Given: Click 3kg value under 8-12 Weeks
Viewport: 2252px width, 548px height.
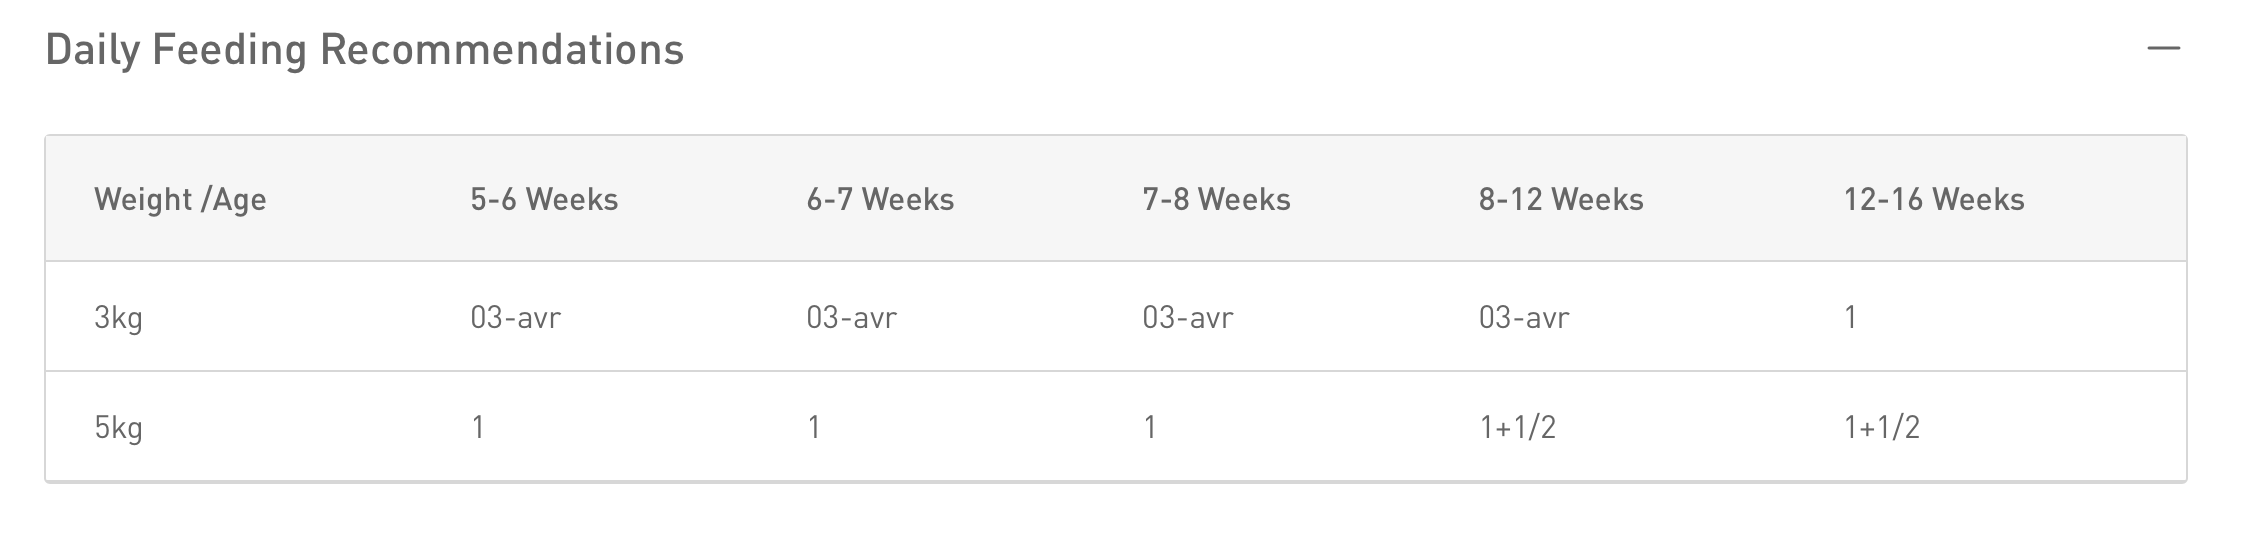Looking at the screenshot, I should (x=1524, y=318).
